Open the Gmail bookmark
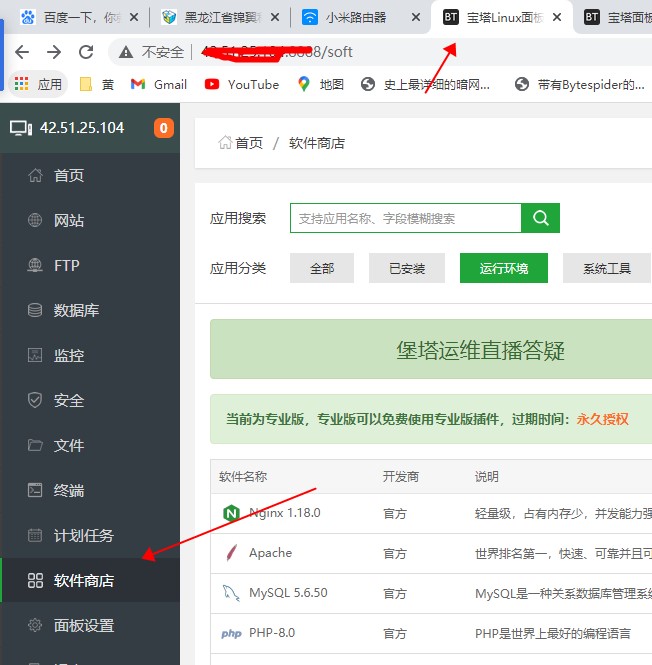This screenshot has width=652, height=665. [159, 84]
